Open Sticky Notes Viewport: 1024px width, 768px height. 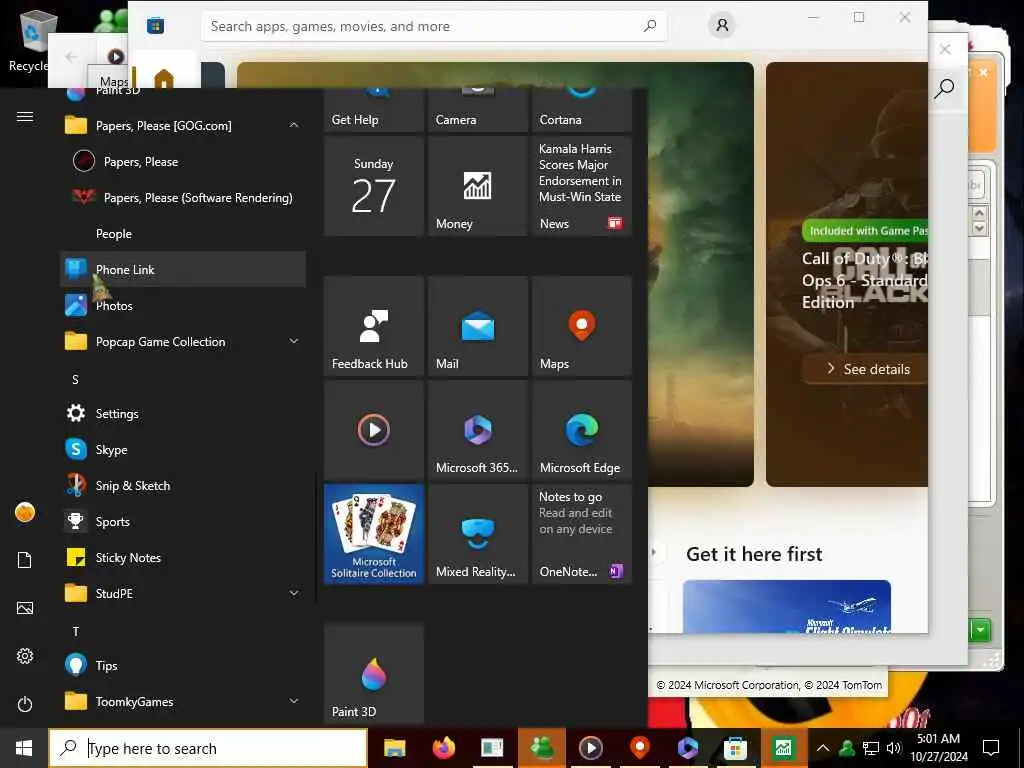point(183,557)
